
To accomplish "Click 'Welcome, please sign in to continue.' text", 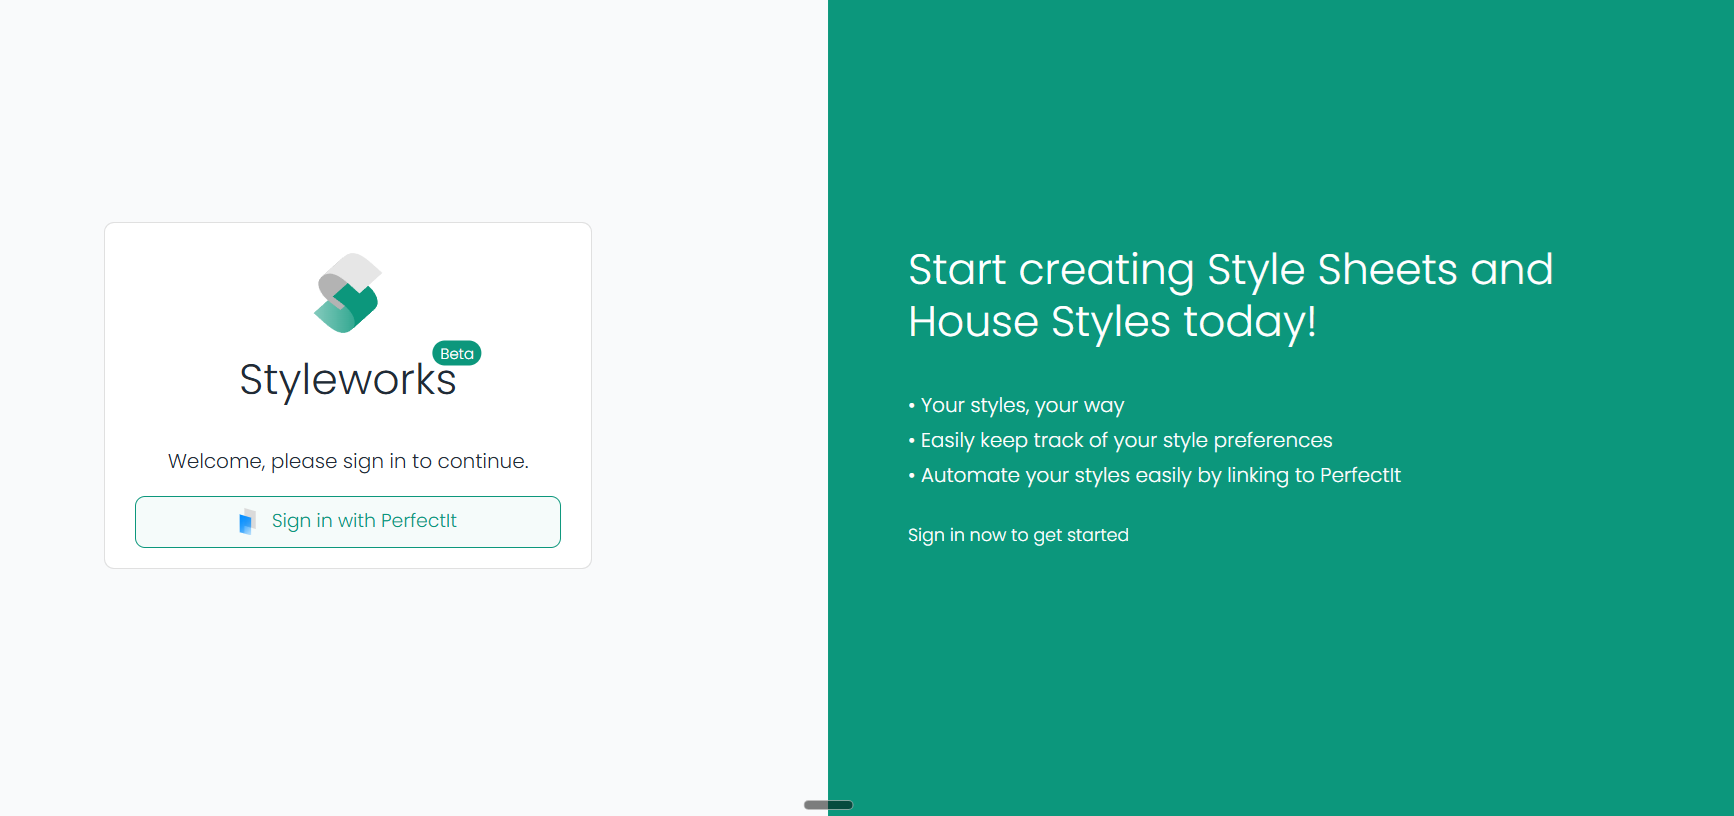I will coord(348,461).
